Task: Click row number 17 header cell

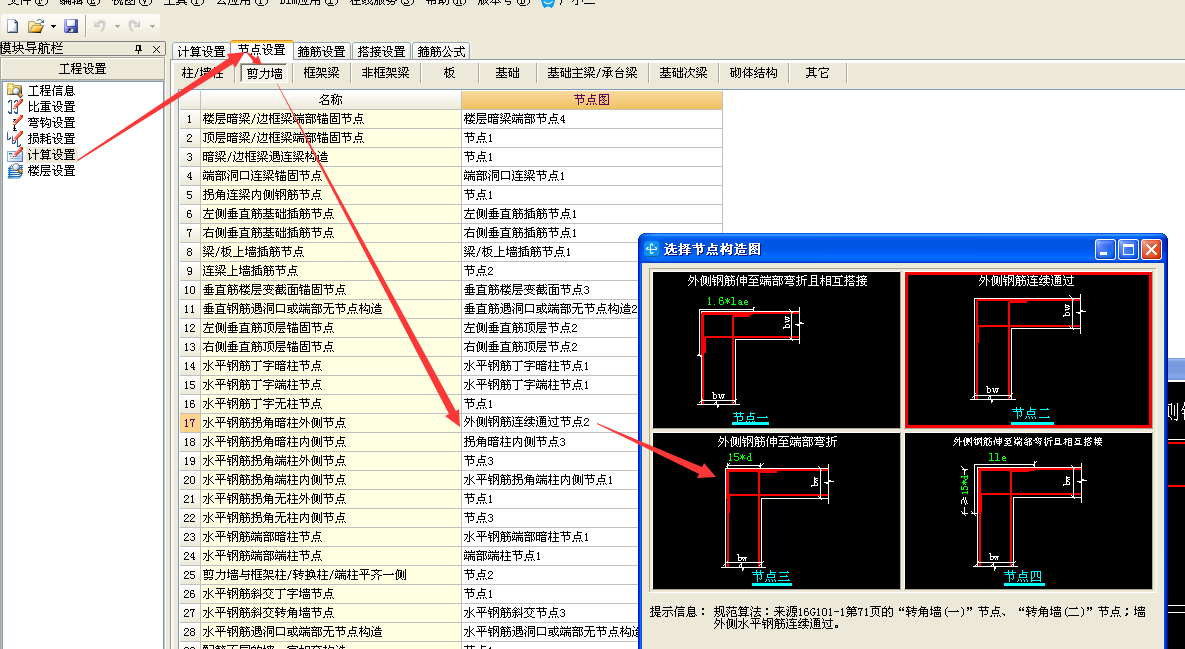Action: pos(189,422)
